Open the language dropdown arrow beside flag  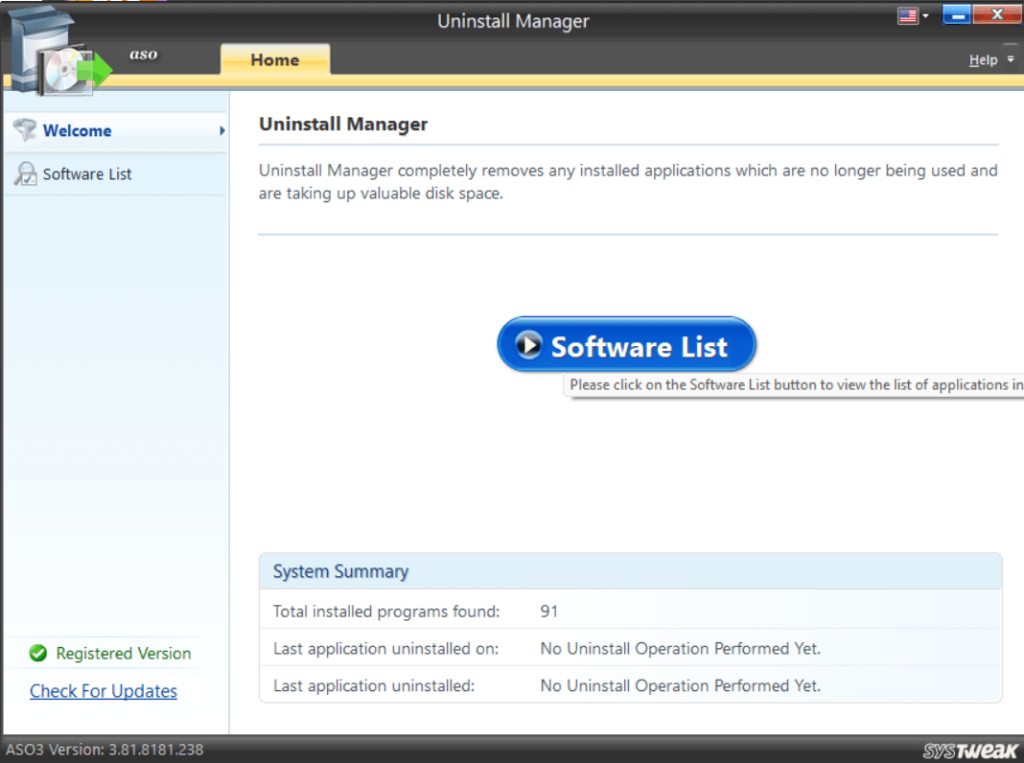pos(926,17)
